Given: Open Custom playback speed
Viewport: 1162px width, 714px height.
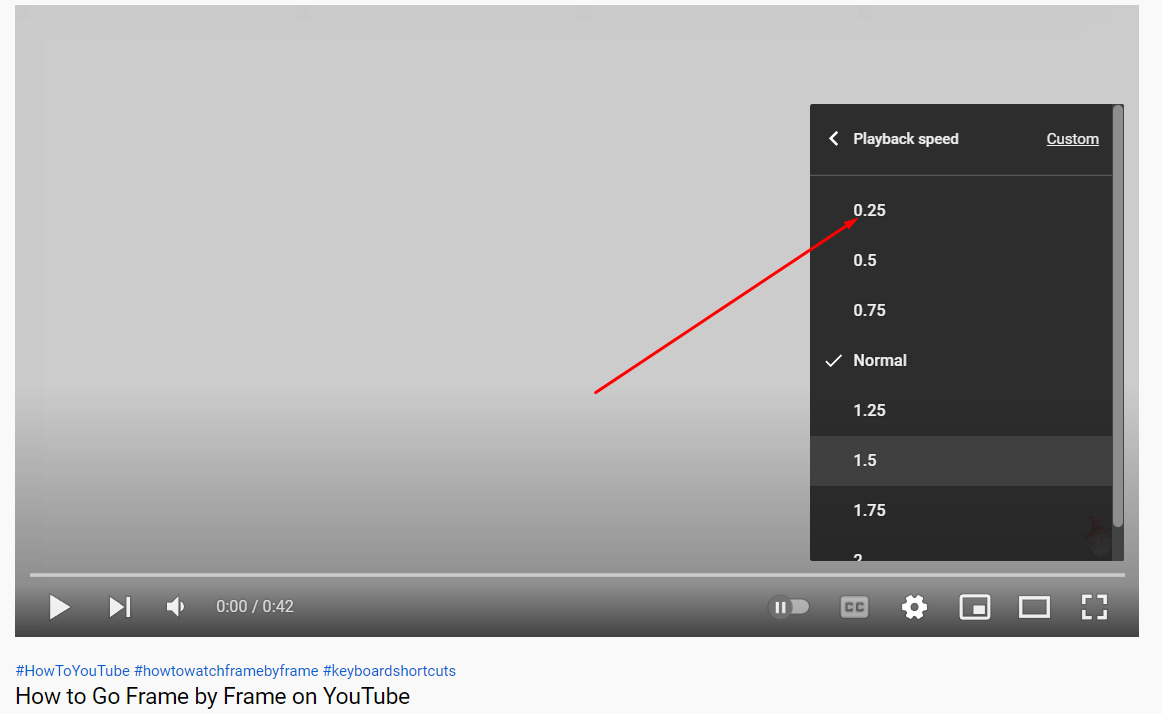Looking at the screenshot, I should pos(1072,139).
